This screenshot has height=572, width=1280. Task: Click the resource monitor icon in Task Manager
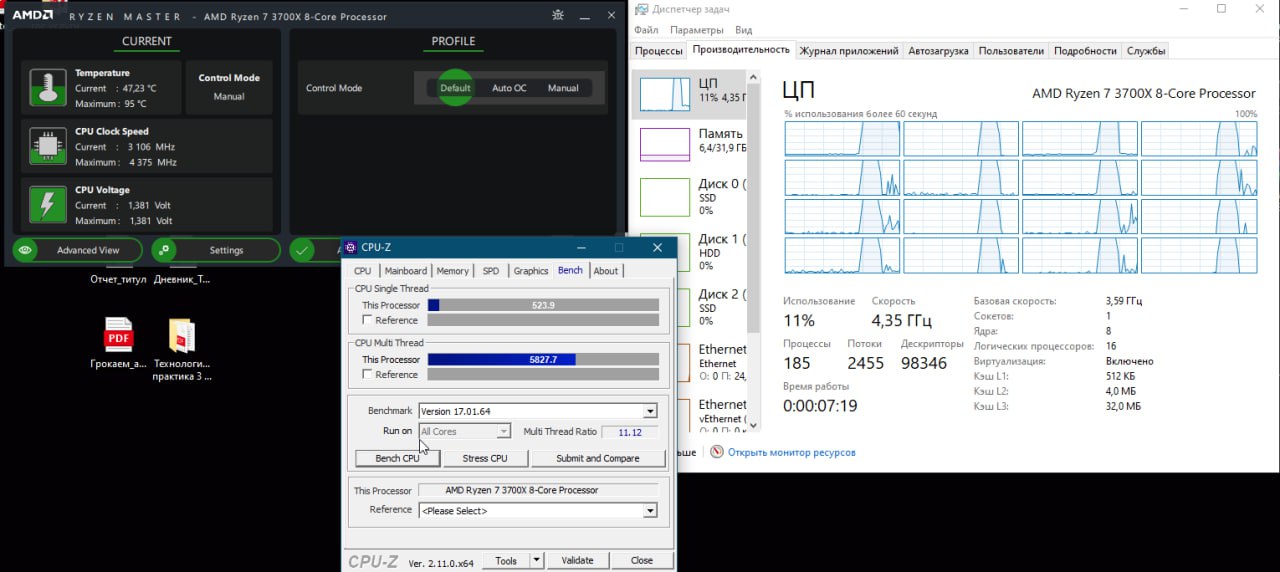pyautogui.click(x=716, y=452)
